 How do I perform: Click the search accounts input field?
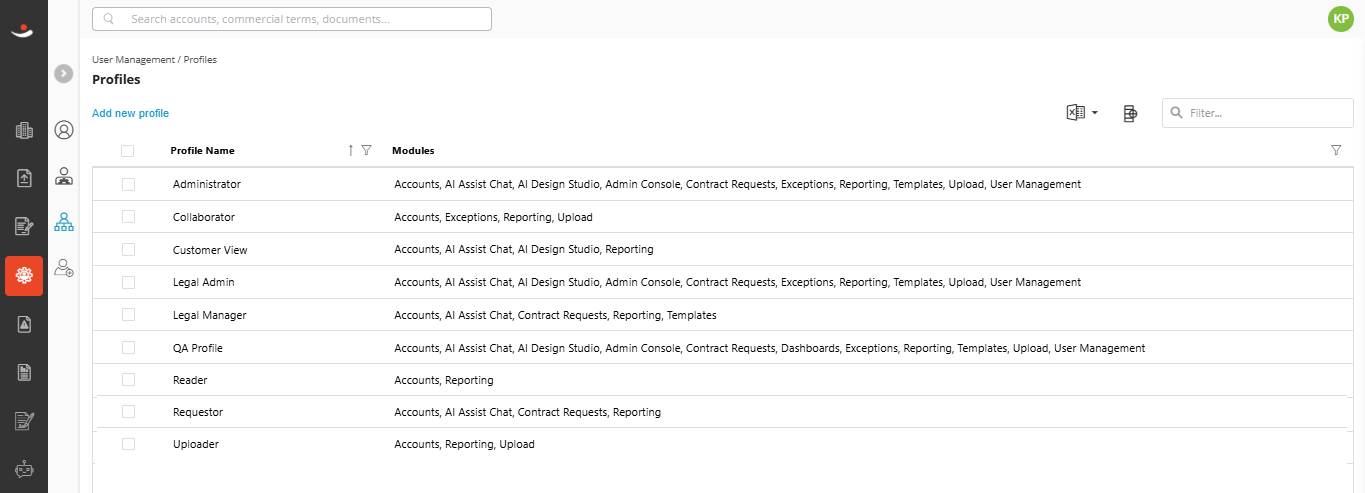(x=292, y=19)
